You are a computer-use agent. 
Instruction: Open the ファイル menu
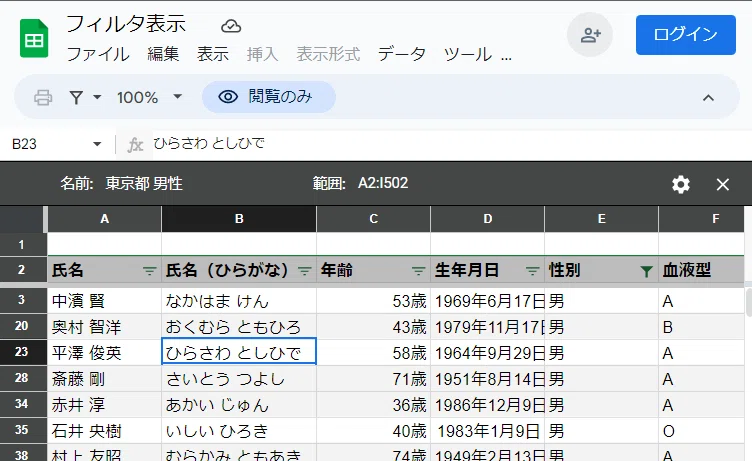pos(98,54)
